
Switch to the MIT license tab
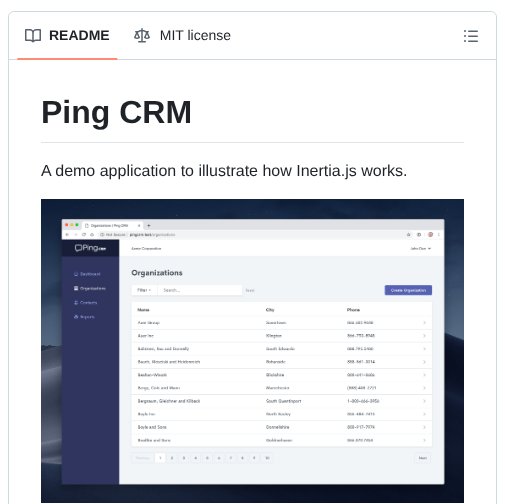(x=182, y=36)
